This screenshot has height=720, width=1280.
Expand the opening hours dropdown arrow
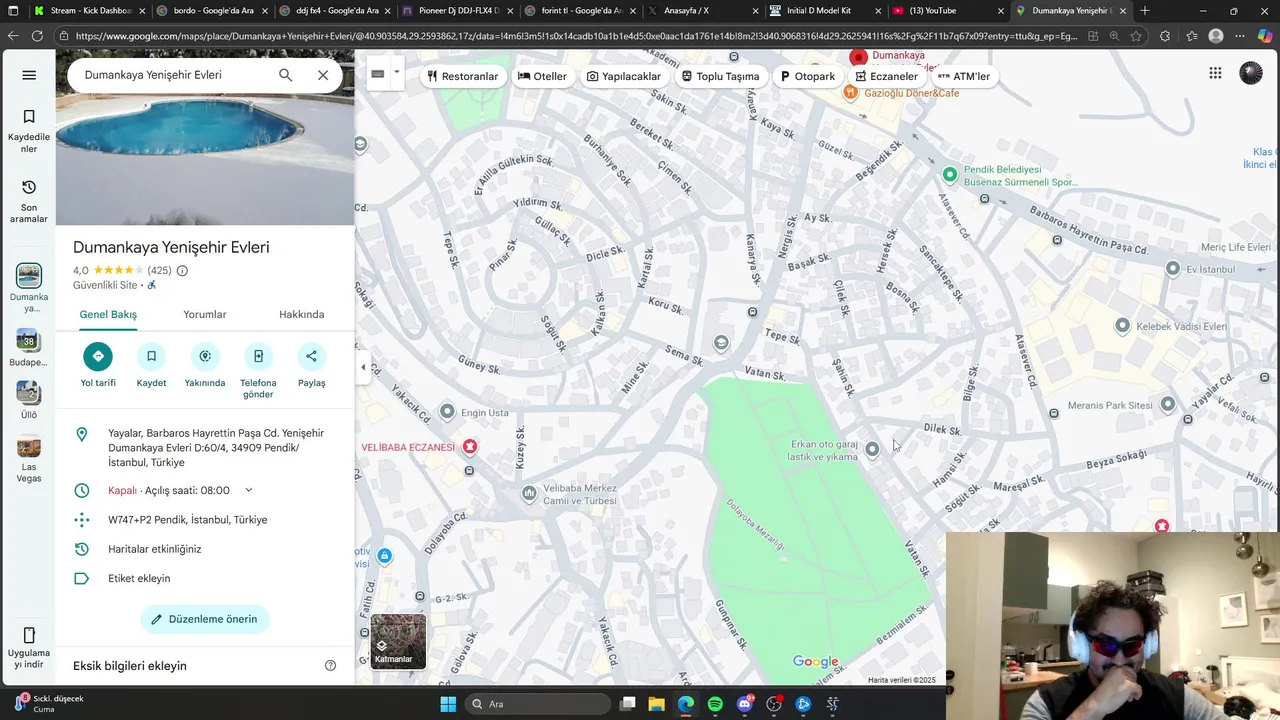(249, 490)
